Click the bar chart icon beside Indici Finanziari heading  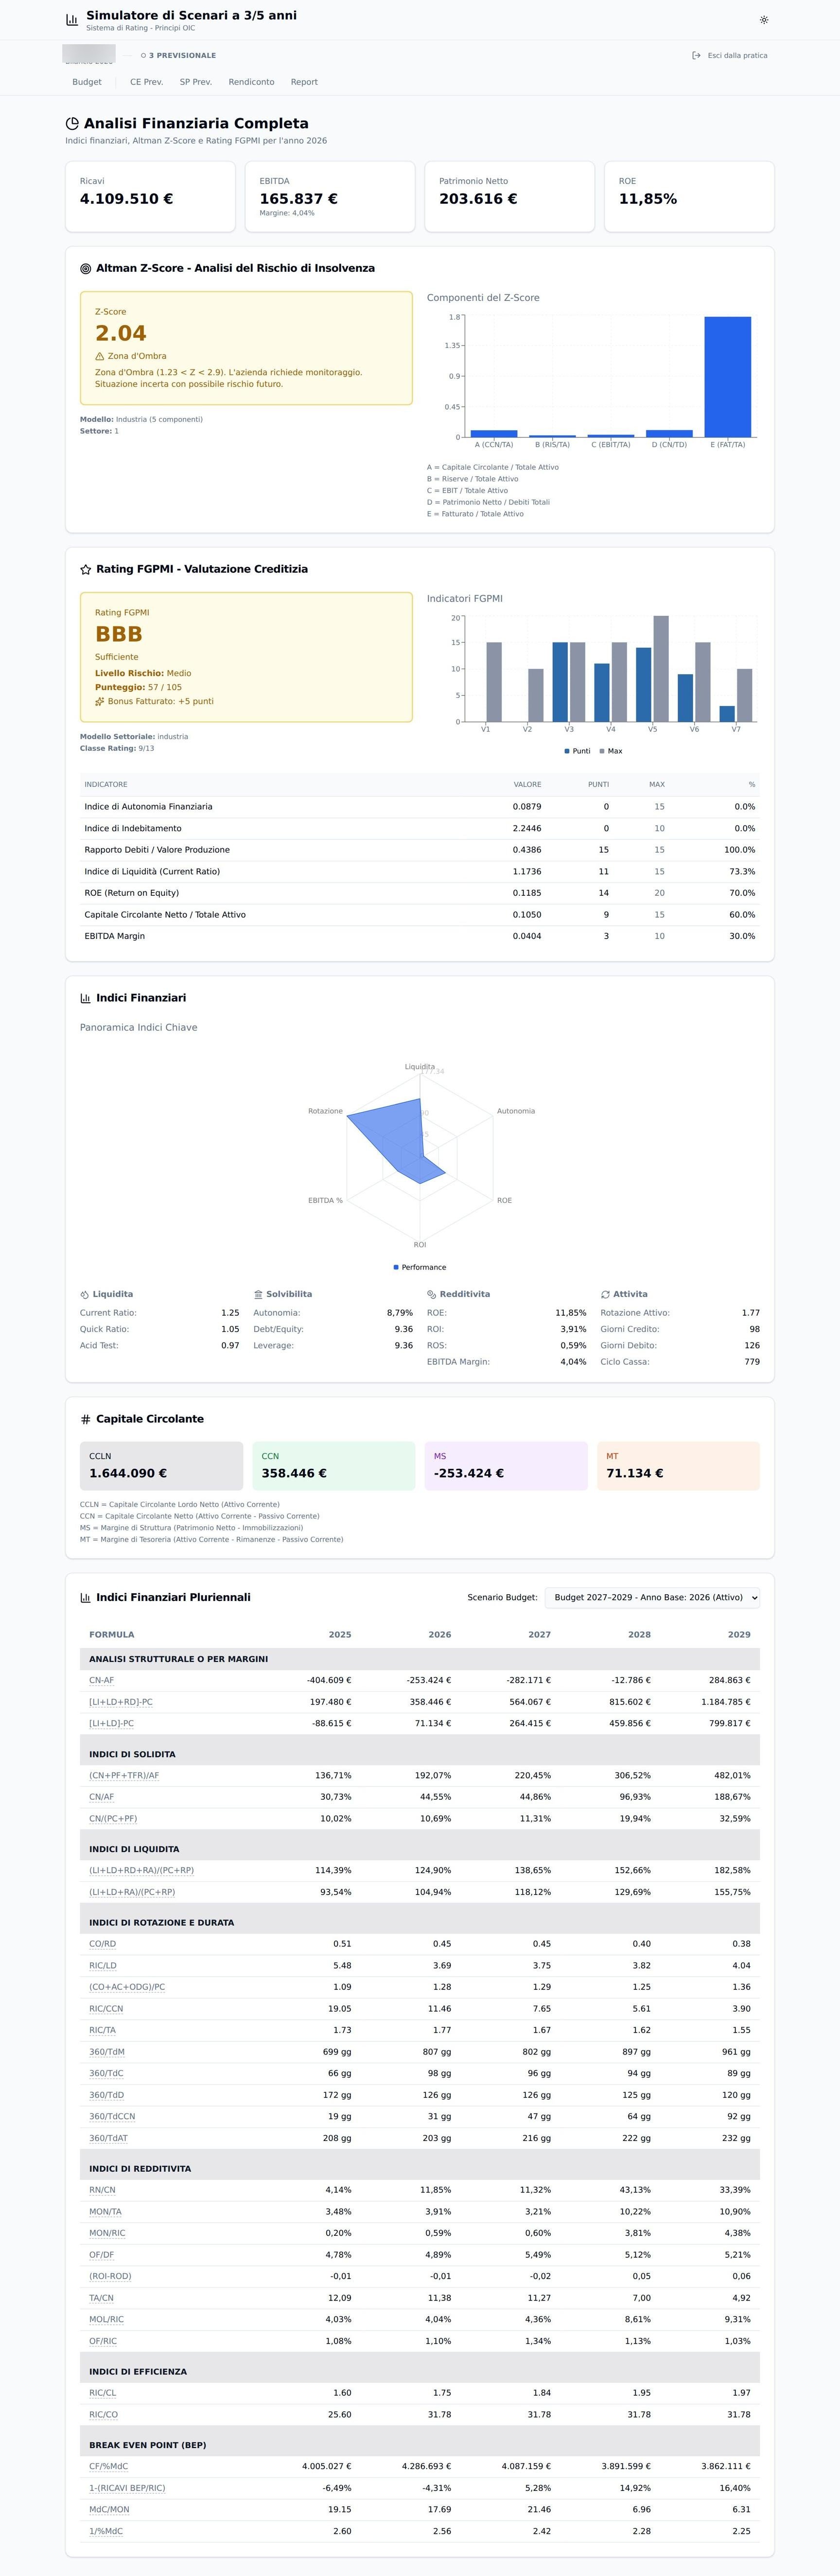85,998
